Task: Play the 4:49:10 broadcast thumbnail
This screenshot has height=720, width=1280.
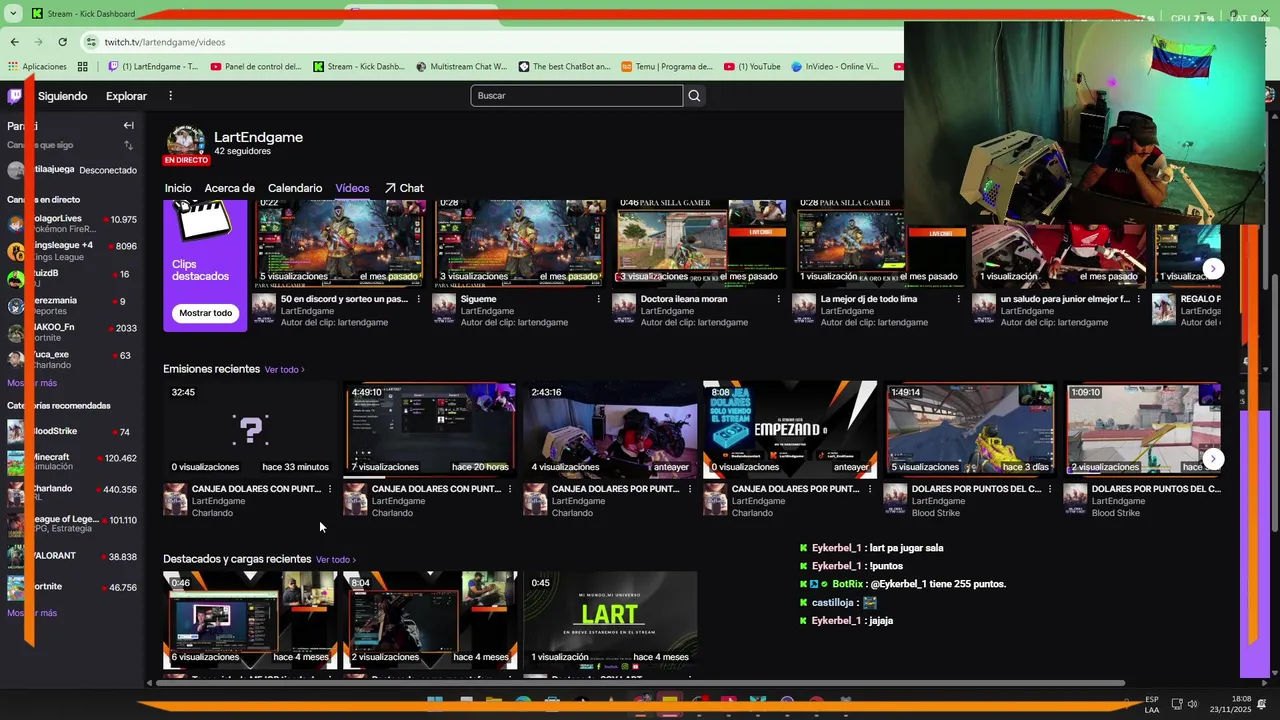Action: click(x=430, y=430)
